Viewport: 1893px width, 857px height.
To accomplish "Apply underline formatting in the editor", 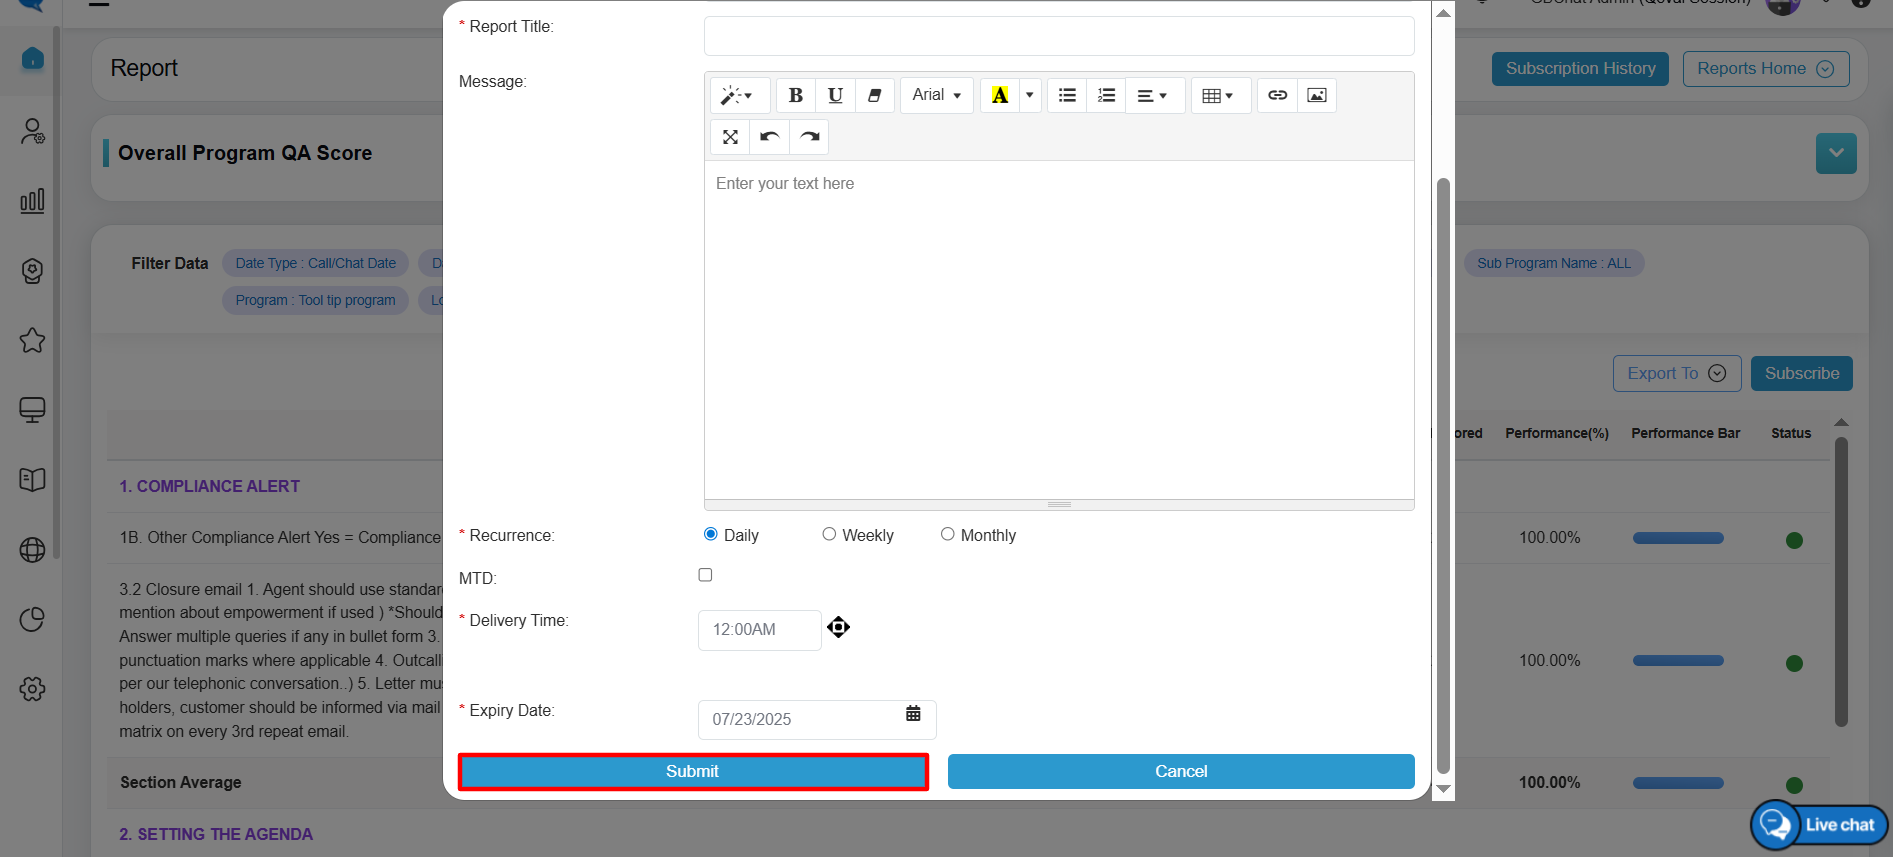I will 835,95.
